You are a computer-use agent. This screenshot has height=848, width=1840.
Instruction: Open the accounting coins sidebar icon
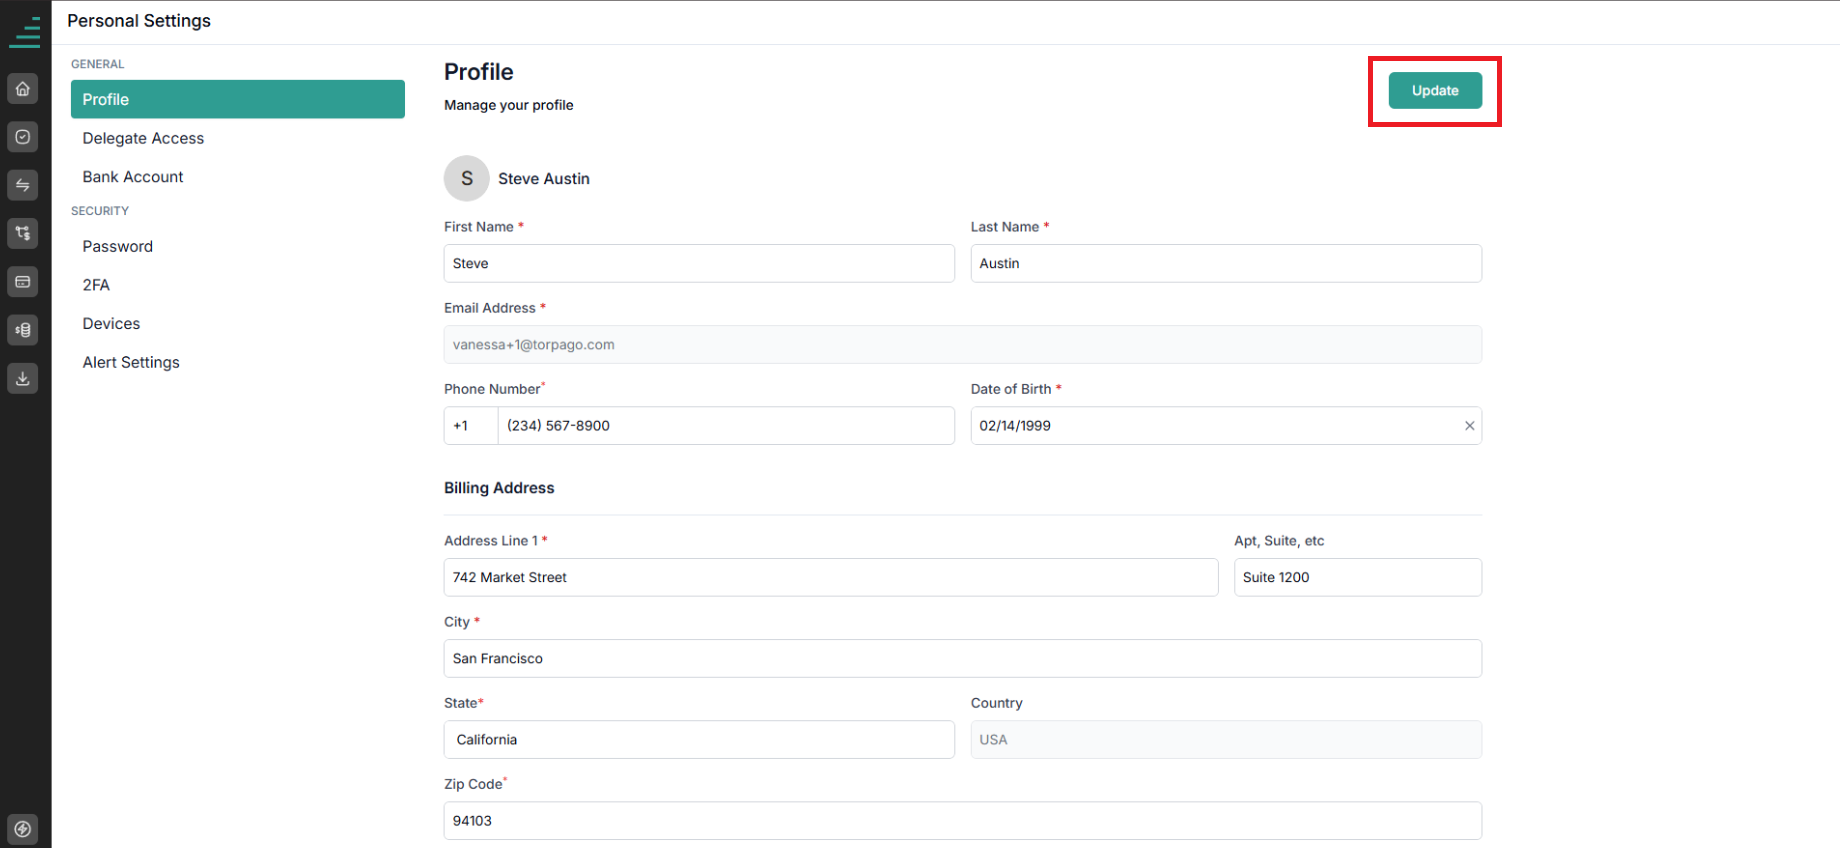tap(23, 330)
